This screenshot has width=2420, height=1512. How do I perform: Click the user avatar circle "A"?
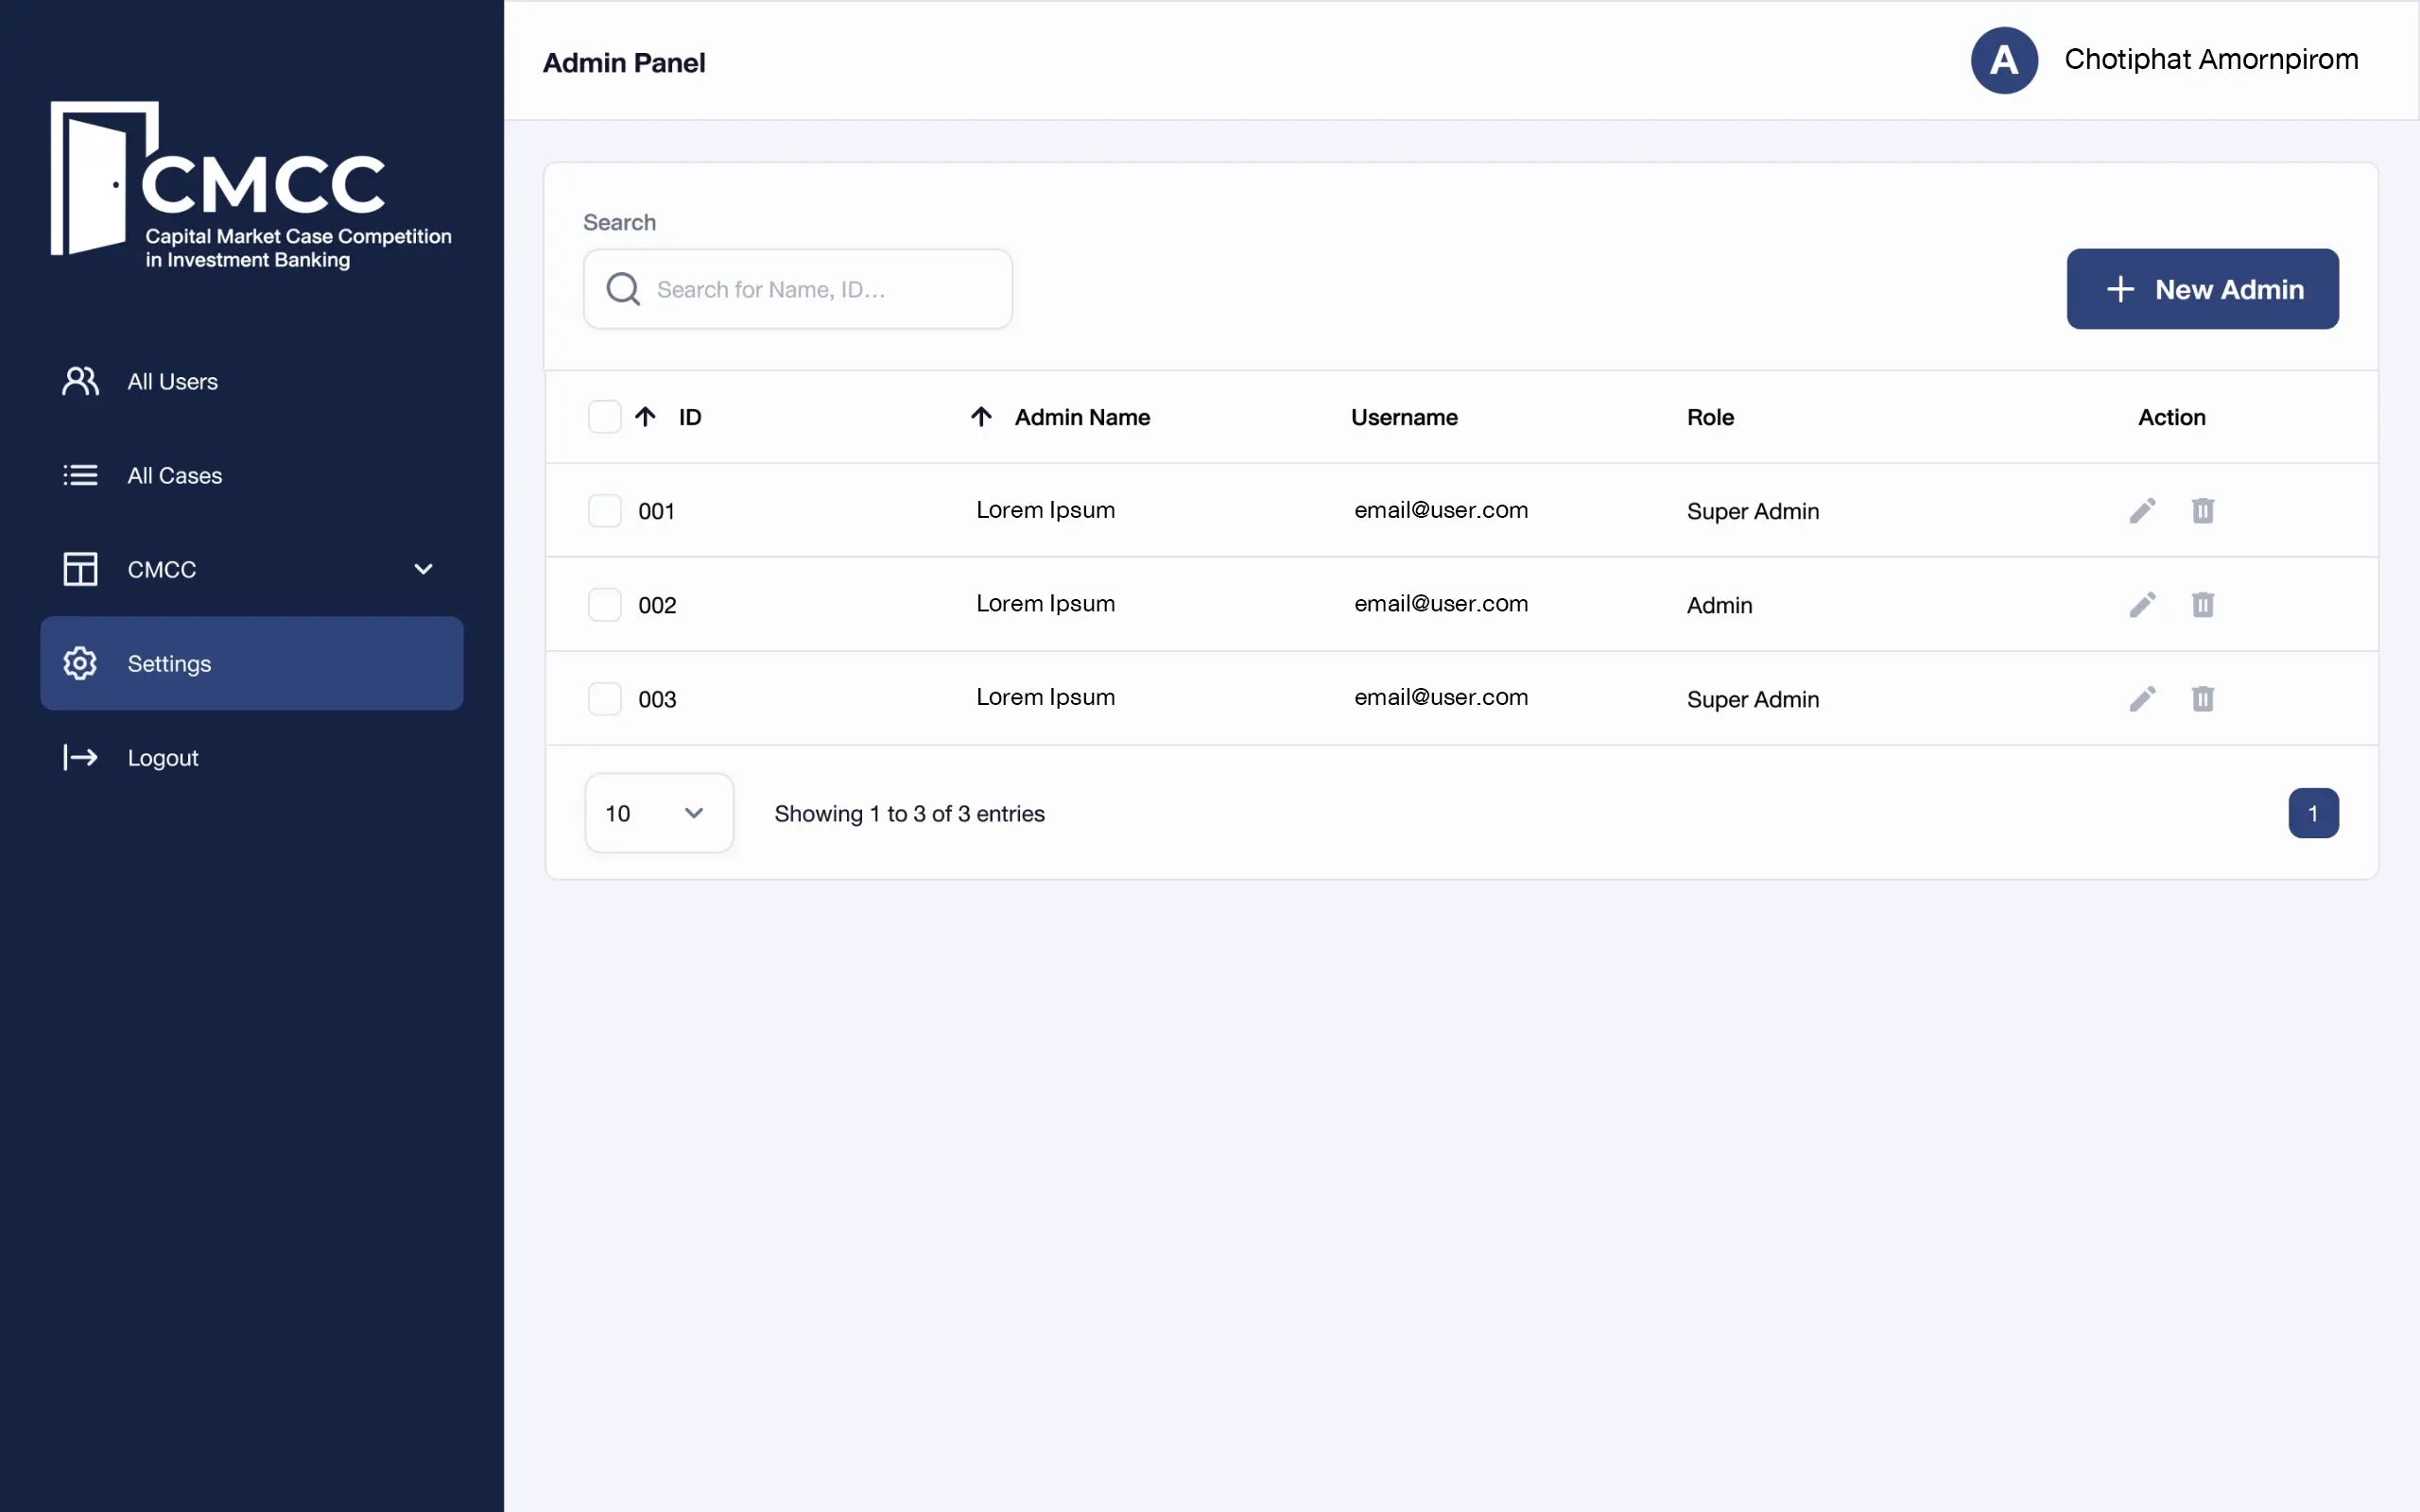point(2004,60)
